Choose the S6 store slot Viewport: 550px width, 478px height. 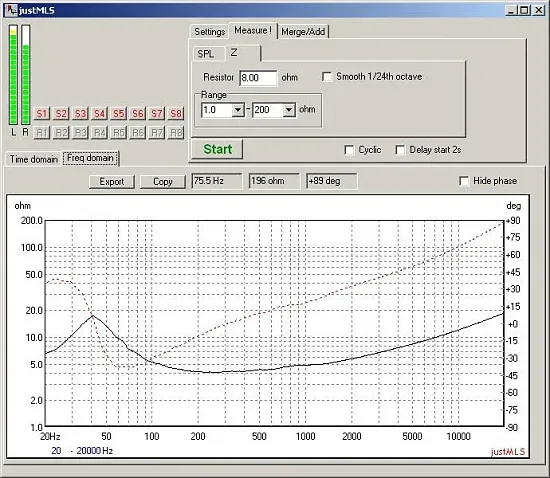(x=138, y=114)
